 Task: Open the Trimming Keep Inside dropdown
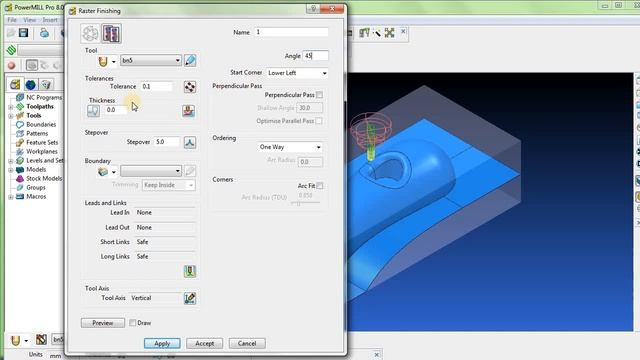[168, 185]
